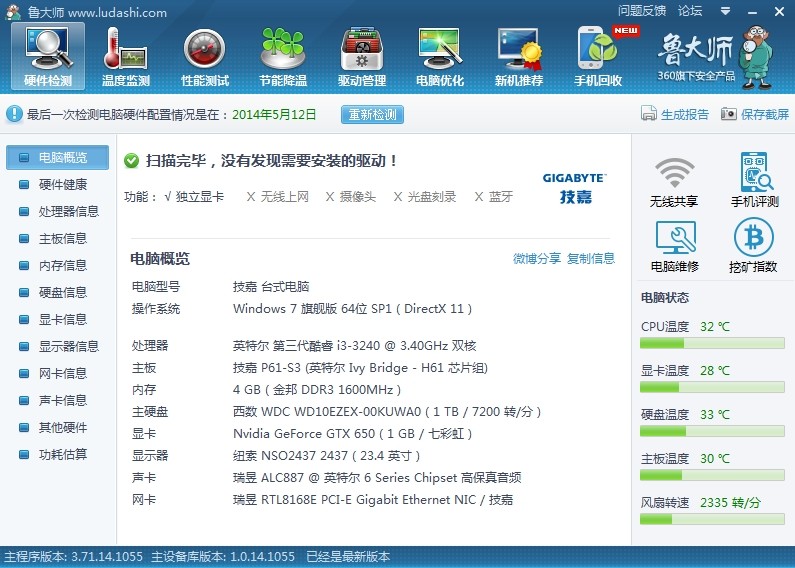Open 挖矿指数 bitcoin mining index
795x568 pixels.
(x=753, y=246)
